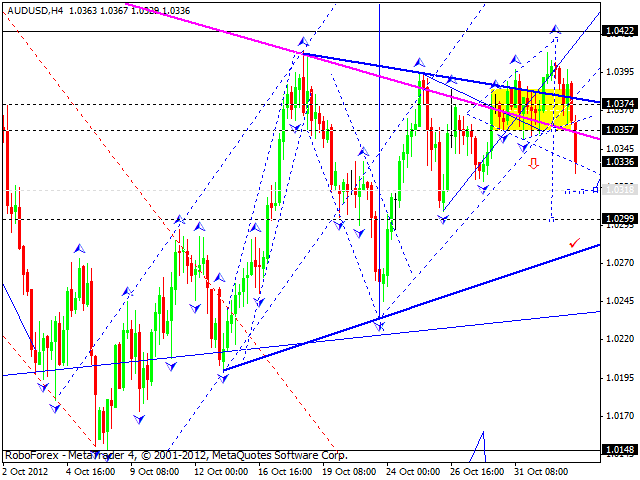Click the cross marker at vertical line bottom

pos(380,326)
